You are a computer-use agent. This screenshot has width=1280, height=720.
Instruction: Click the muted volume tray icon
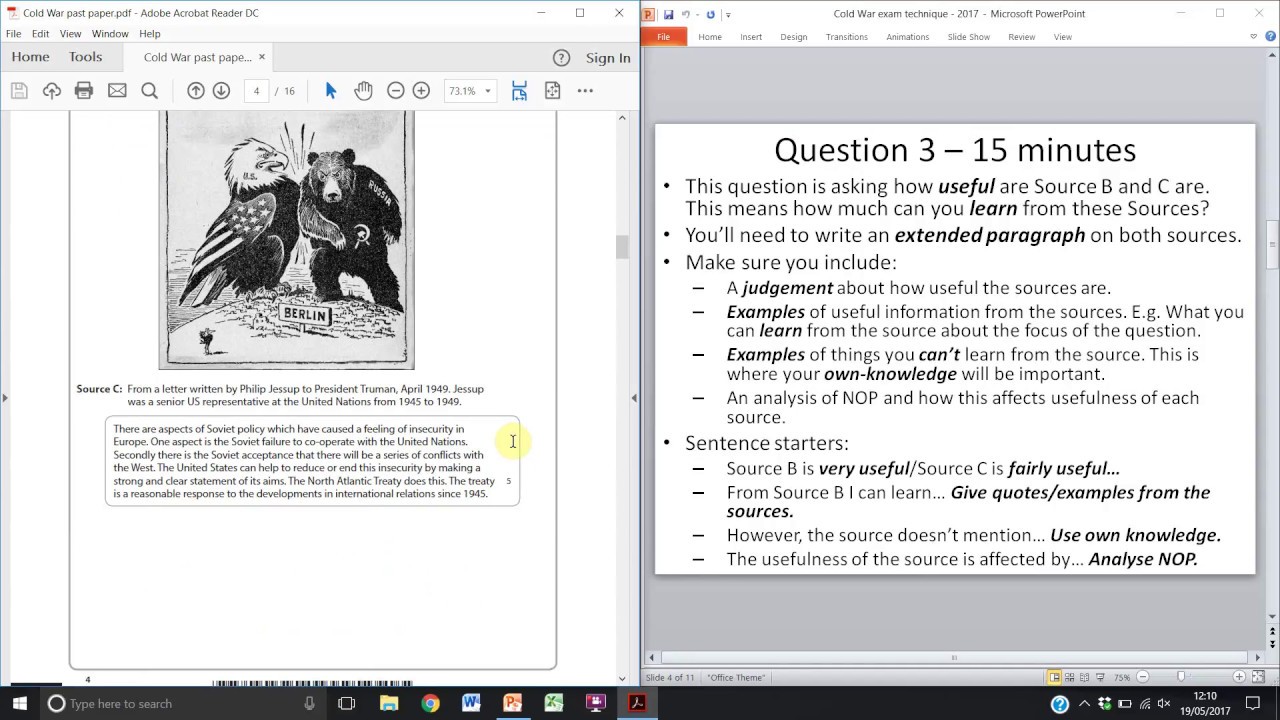pos(1165,704)
